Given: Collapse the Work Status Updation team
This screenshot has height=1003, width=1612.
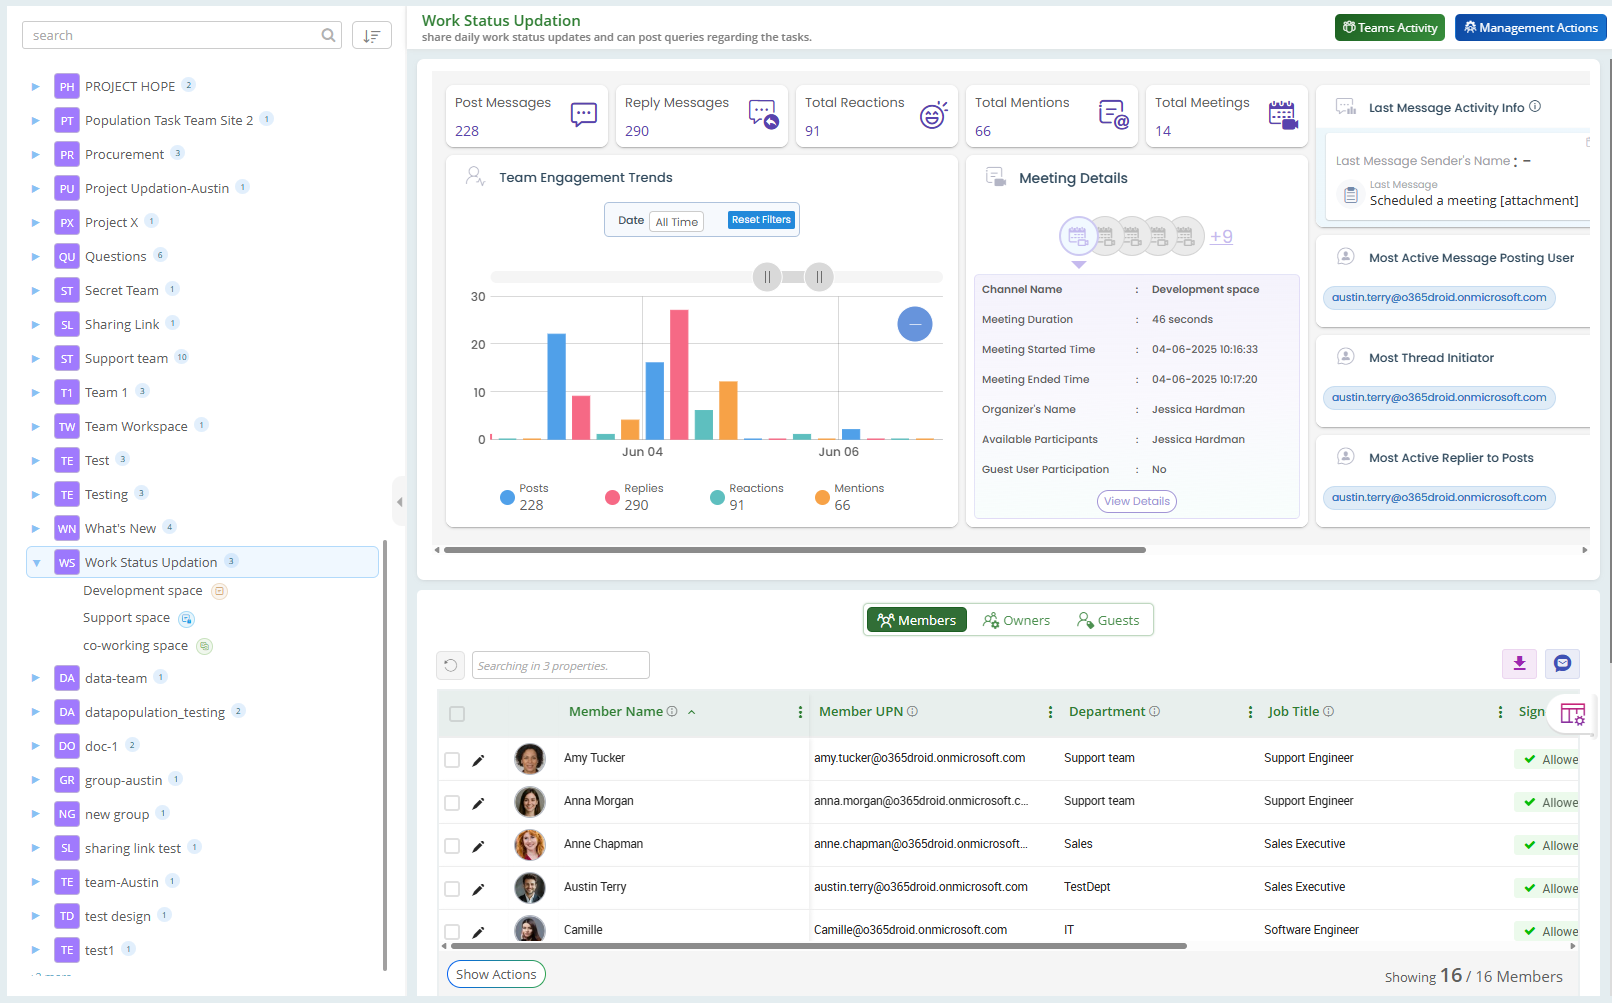Looking at the screenshot, I should [x=36, y=563].
